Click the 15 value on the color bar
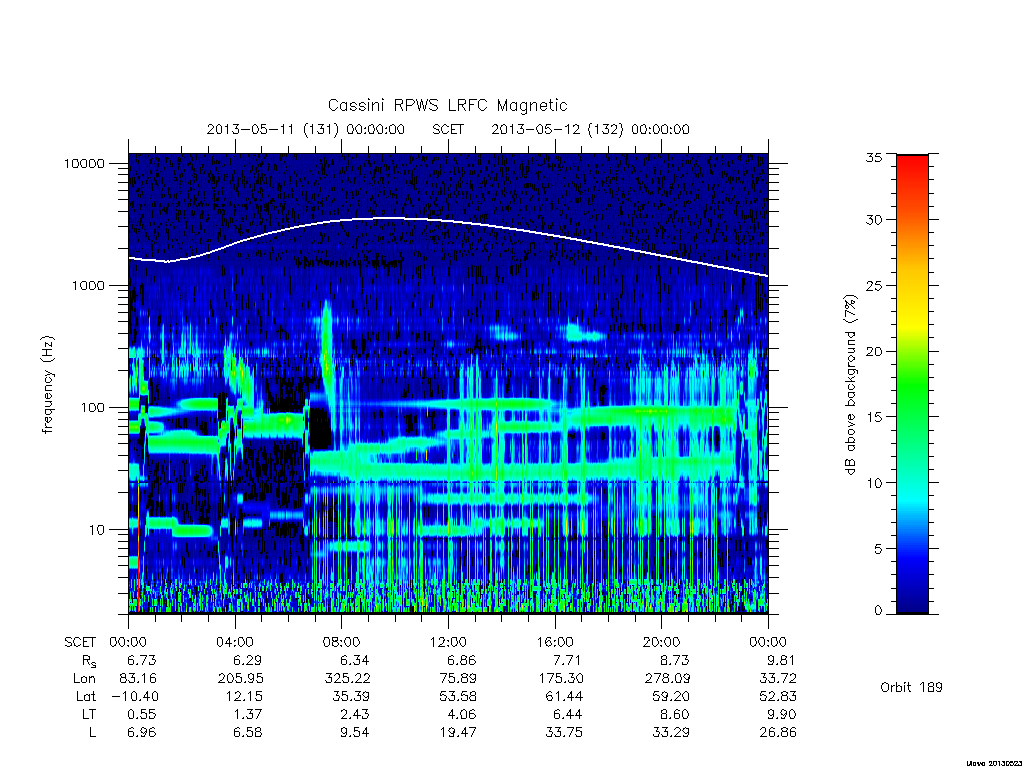This screenshot has height=768, width=1024. coord(873,417)
